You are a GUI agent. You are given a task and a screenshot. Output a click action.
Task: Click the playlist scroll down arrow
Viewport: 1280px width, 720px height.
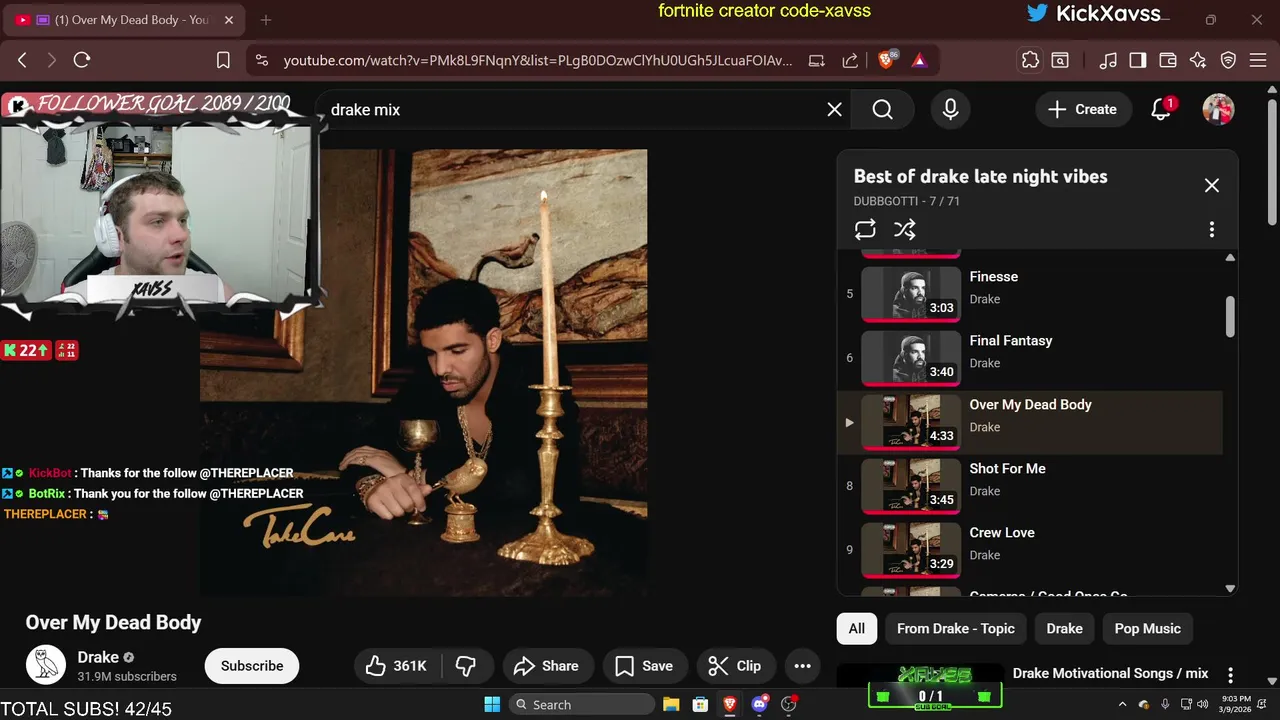1230,588
